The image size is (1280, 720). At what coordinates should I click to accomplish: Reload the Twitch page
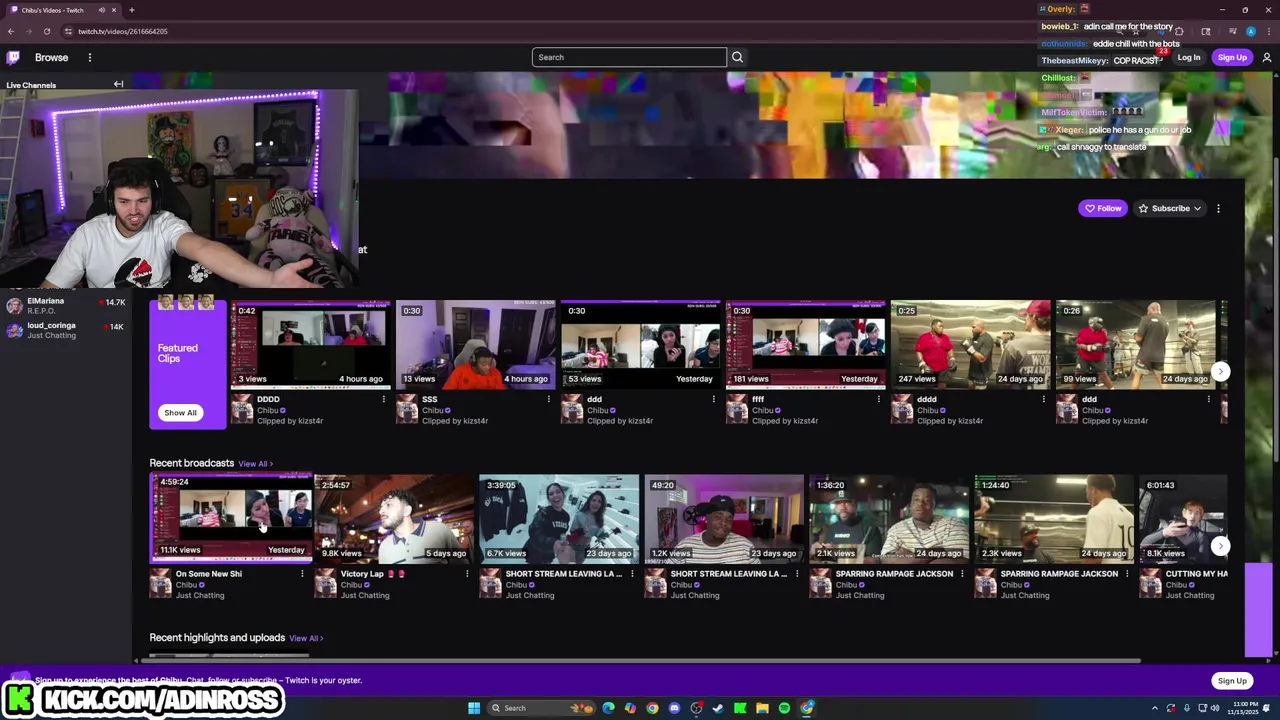click(x=46, y=31)
